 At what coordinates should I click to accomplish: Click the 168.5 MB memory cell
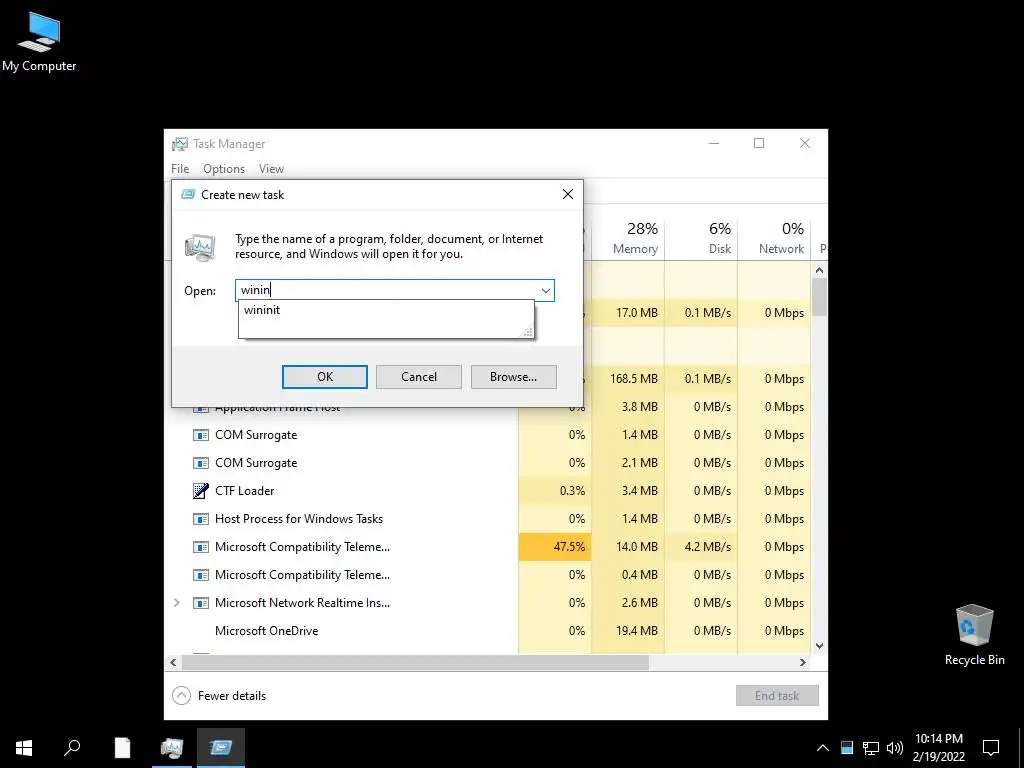628,379
